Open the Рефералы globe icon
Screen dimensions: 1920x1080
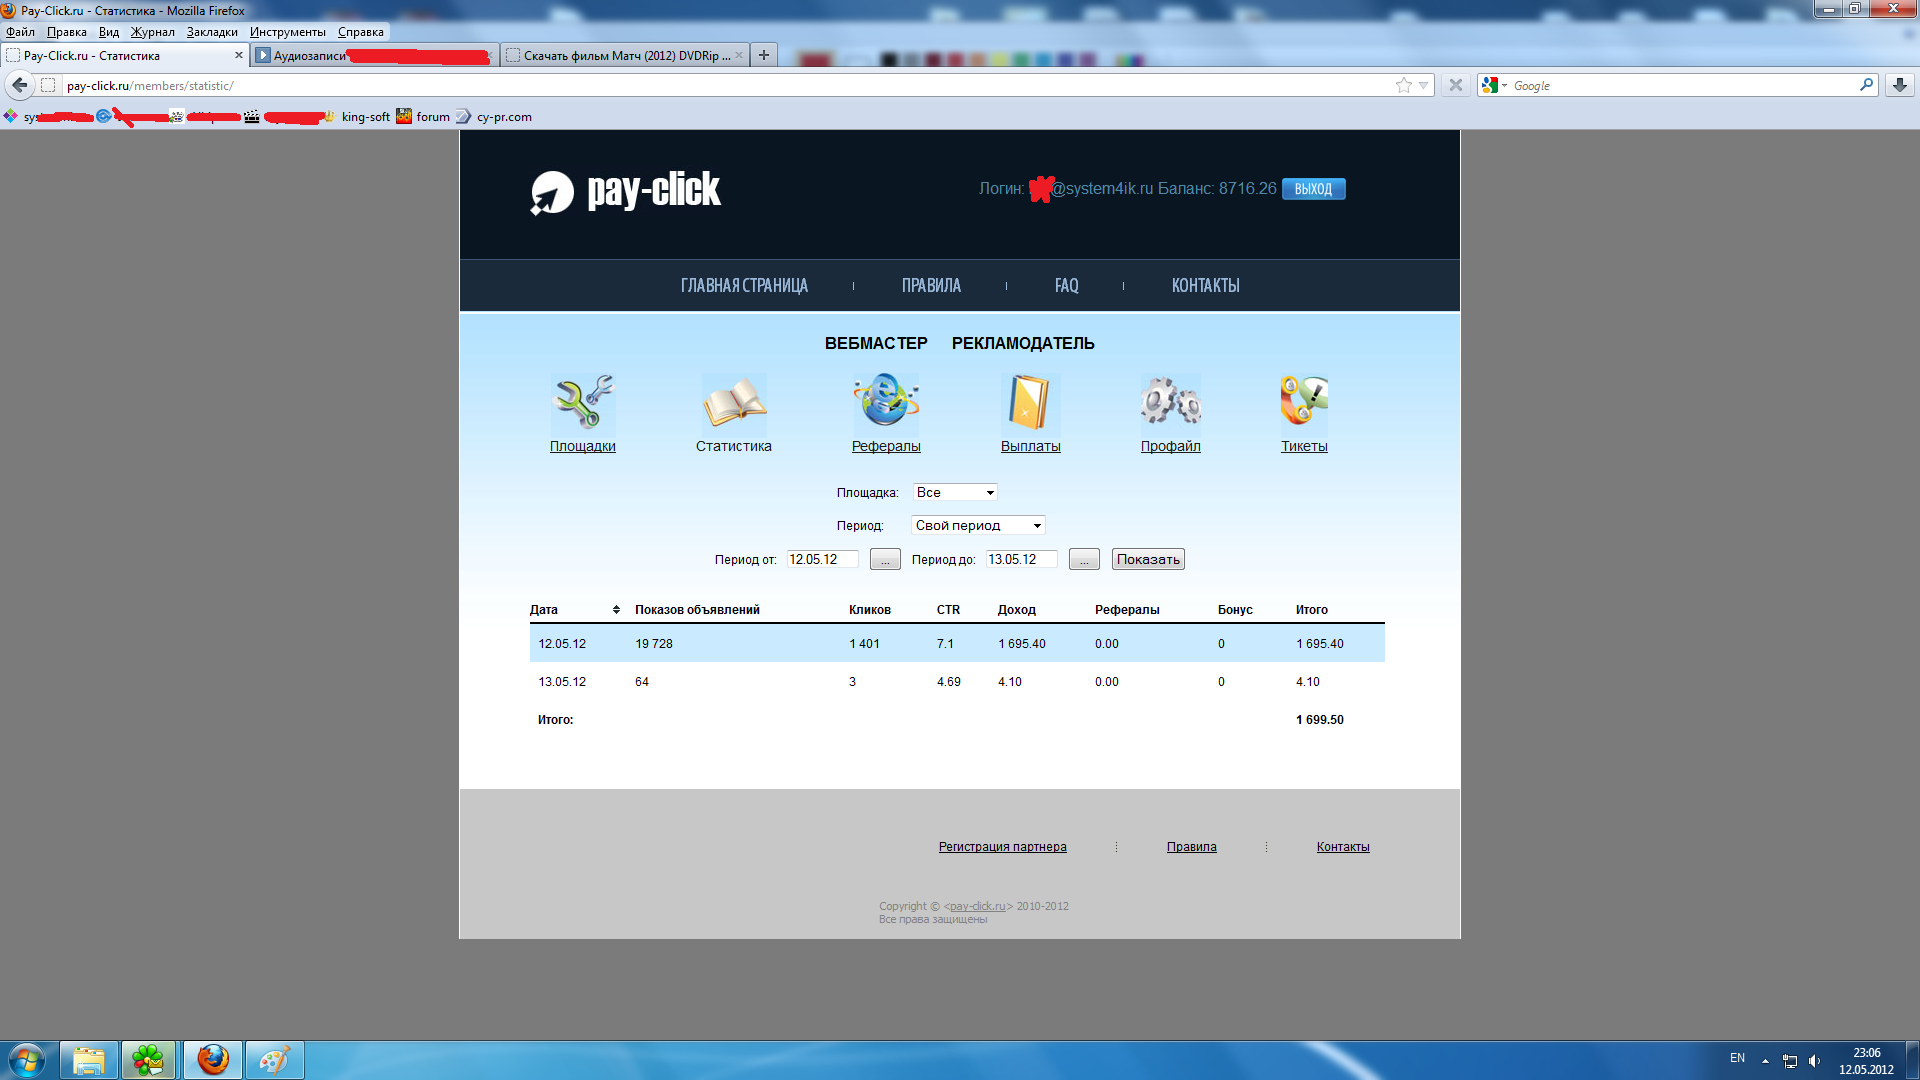[886, 400]
